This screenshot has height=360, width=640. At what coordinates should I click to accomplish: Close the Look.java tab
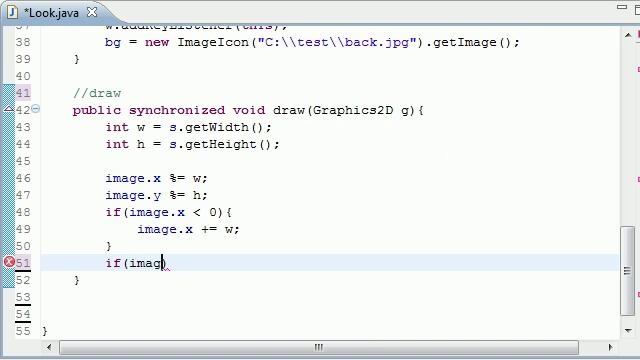92,12
